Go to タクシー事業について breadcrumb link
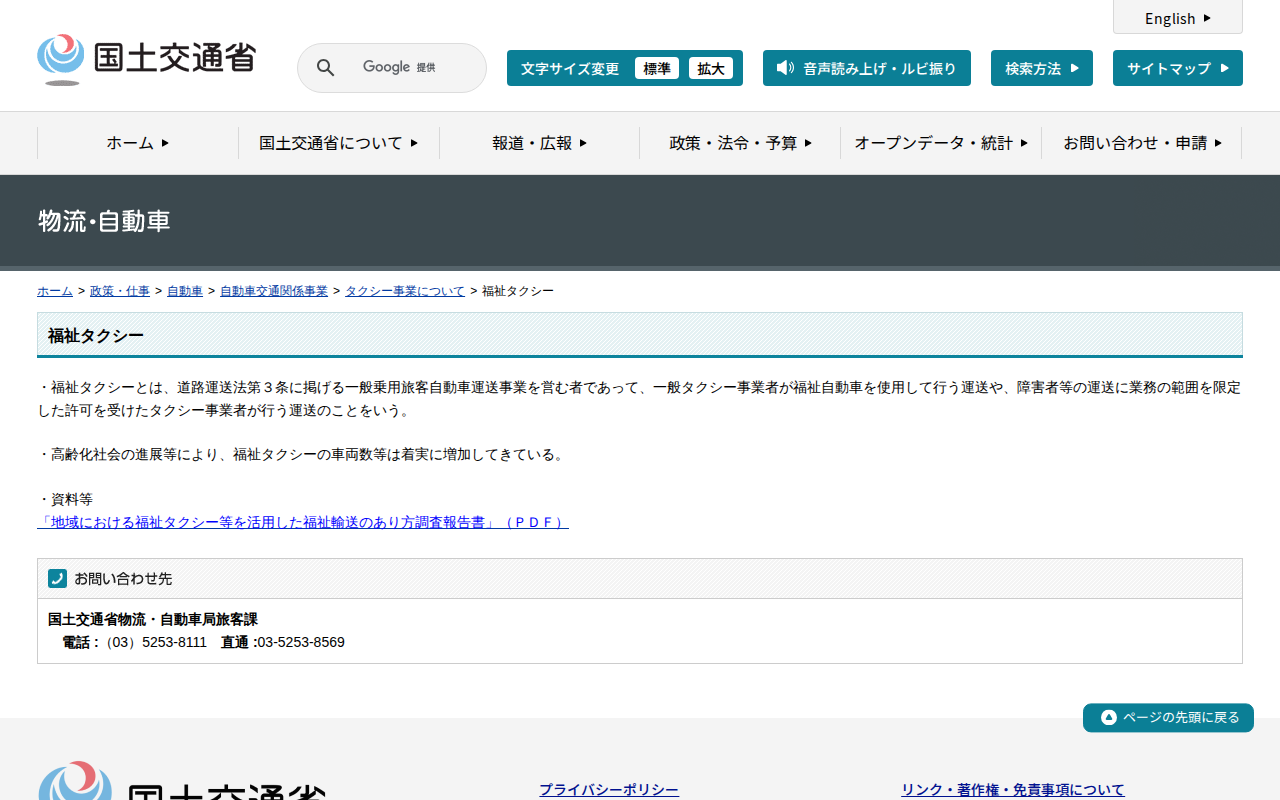 [x=405, y=291]
